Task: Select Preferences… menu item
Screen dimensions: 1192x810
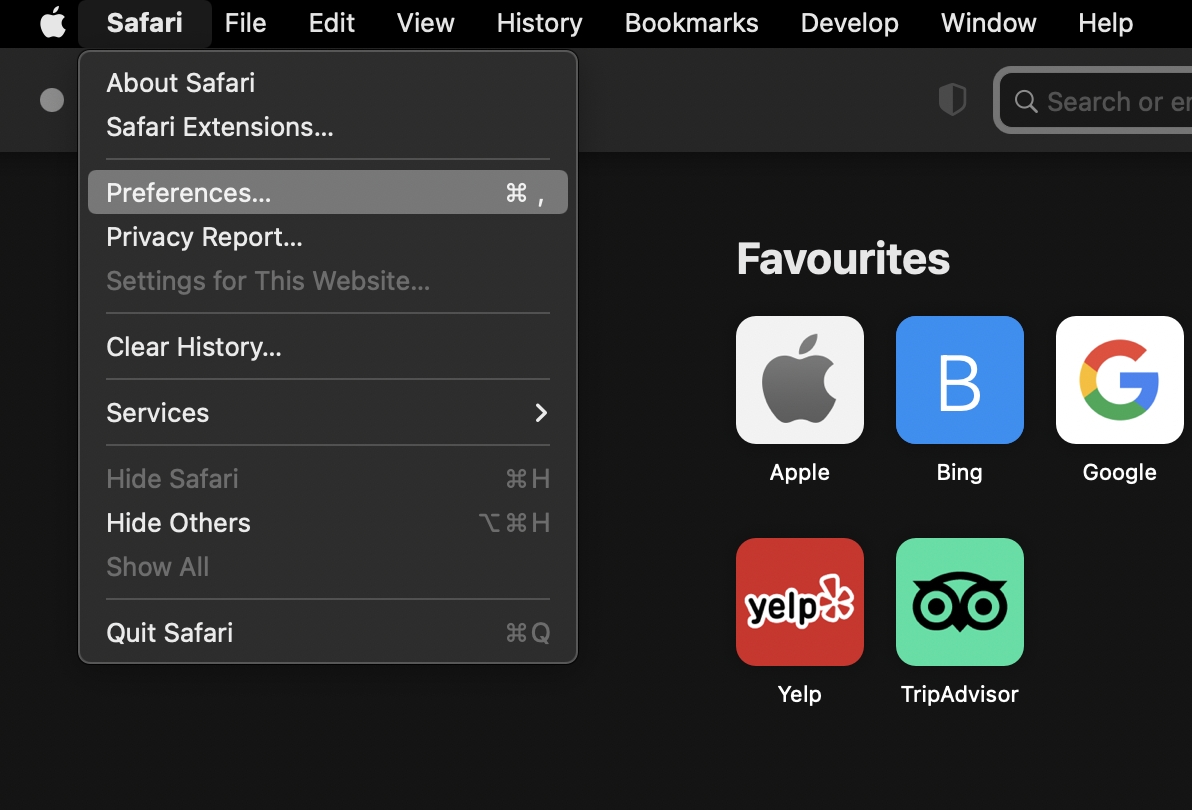Action: 328,192
